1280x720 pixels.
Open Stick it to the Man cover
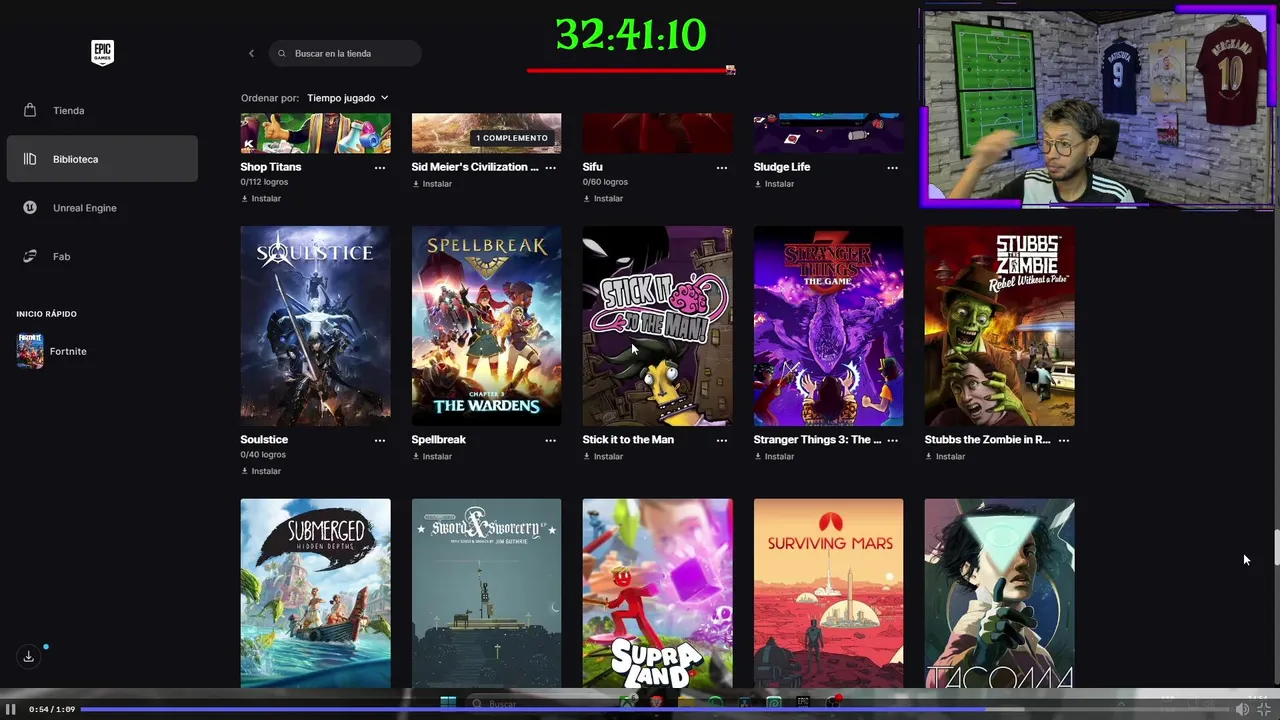point(657,326)
